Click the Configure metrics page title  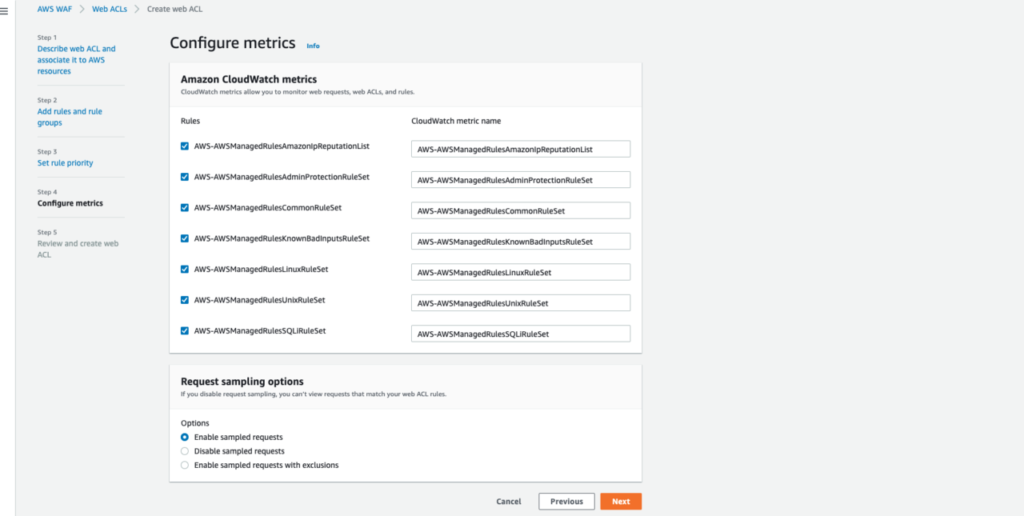(x=232, y=43)
